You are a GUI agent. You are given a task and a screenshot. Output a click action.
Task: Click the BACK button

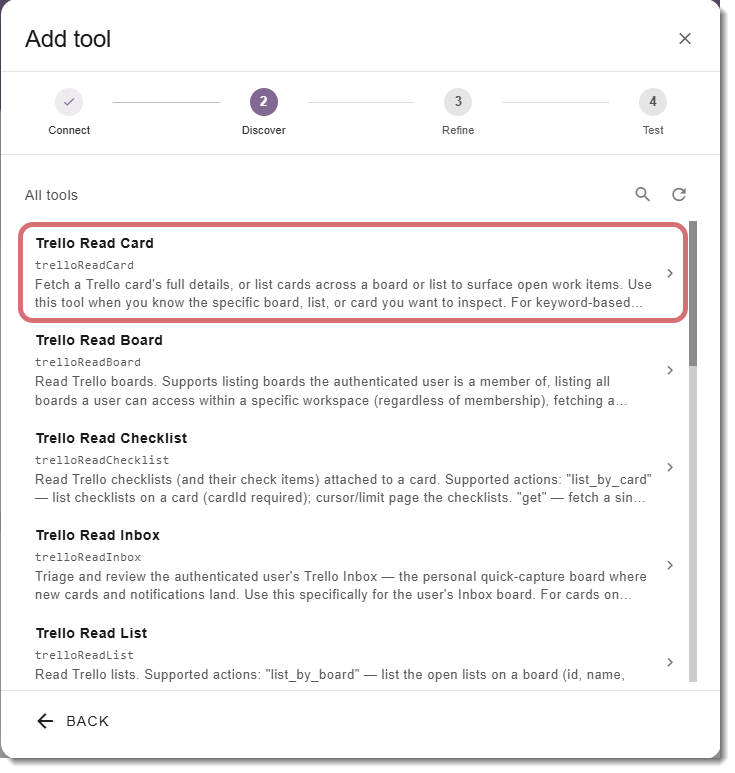[x=73, y=721]
